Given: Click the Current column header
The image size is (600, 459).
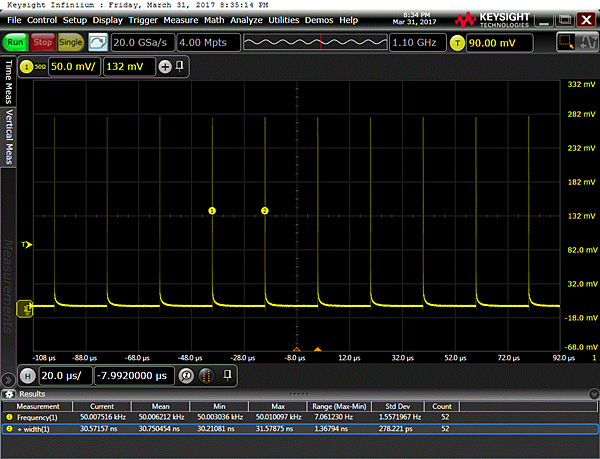Looking at the screenshot, I should pos(102,406).
